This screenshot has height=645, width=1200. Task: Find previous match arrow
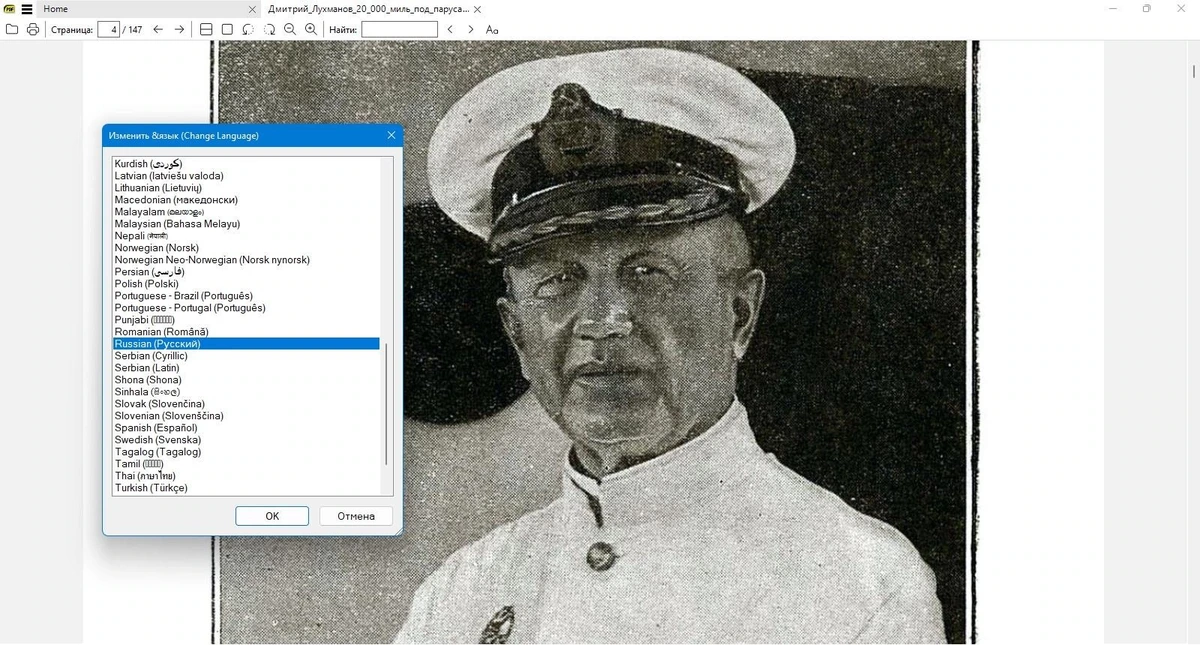pos(450,30)
